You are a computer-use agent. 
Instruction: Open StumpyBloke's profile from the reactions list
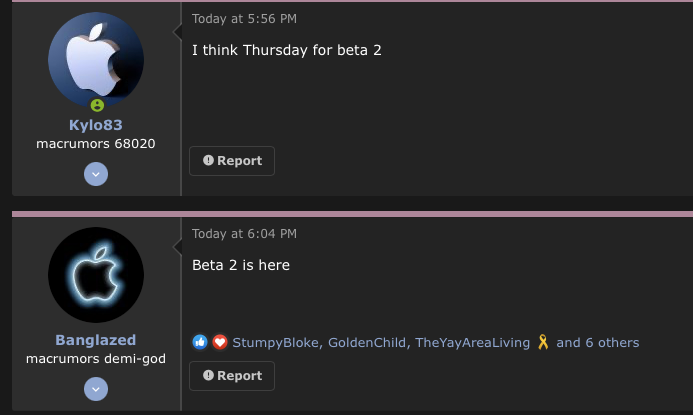(277, 342)
